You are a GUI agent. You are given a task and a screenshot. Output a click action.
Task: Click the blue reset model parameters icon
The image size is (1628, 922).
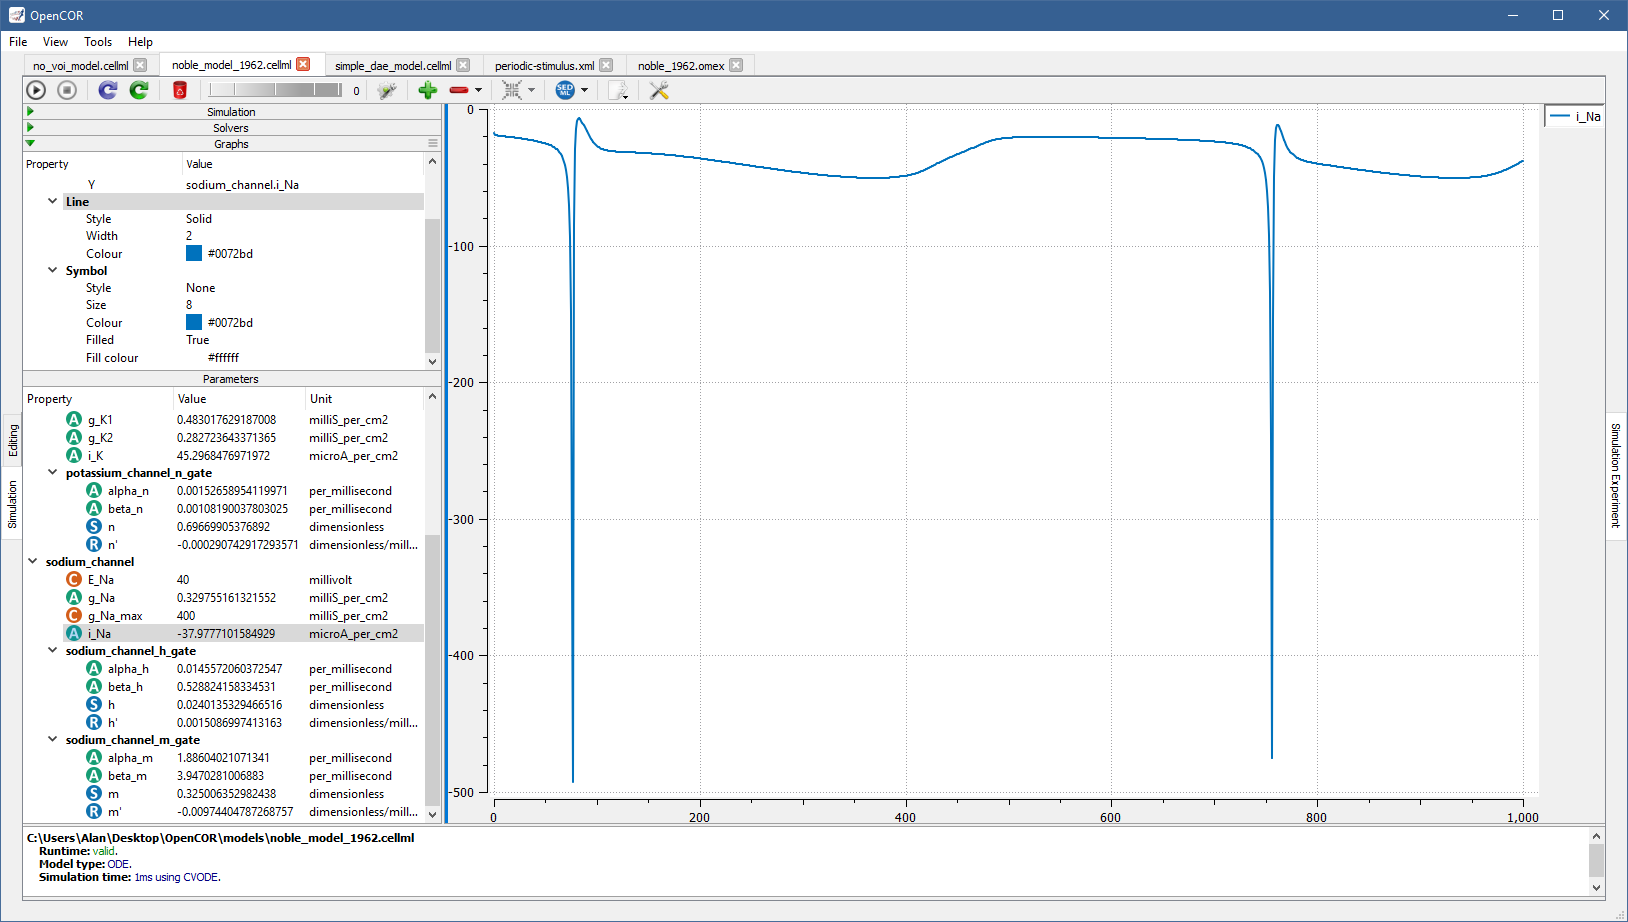click(108, 90)
